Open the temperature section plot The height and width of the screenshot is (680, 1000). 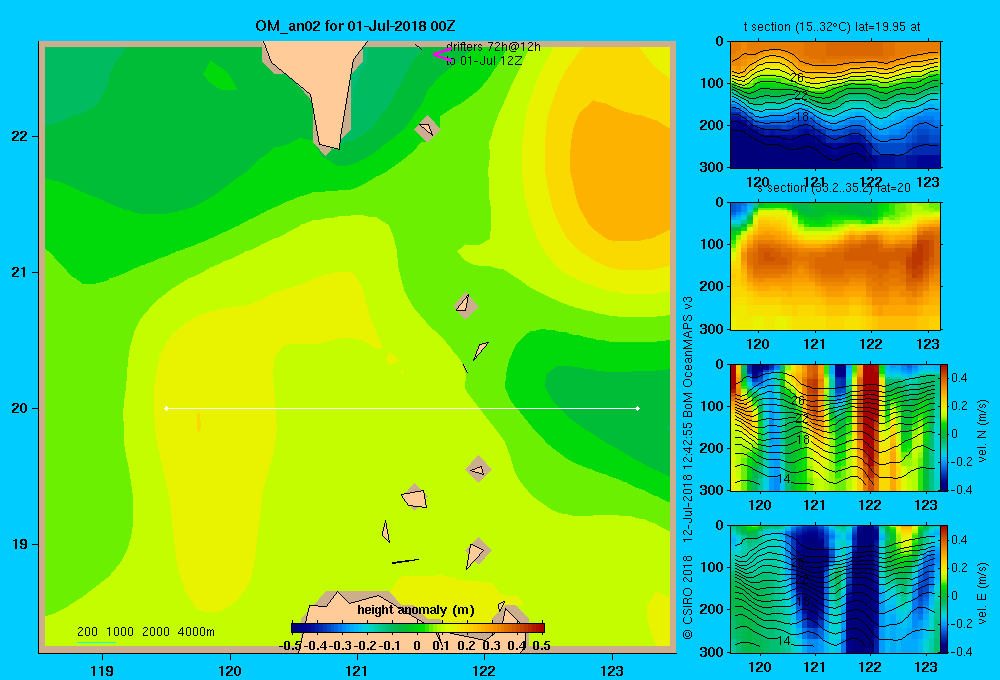click(x=835, y=105)
